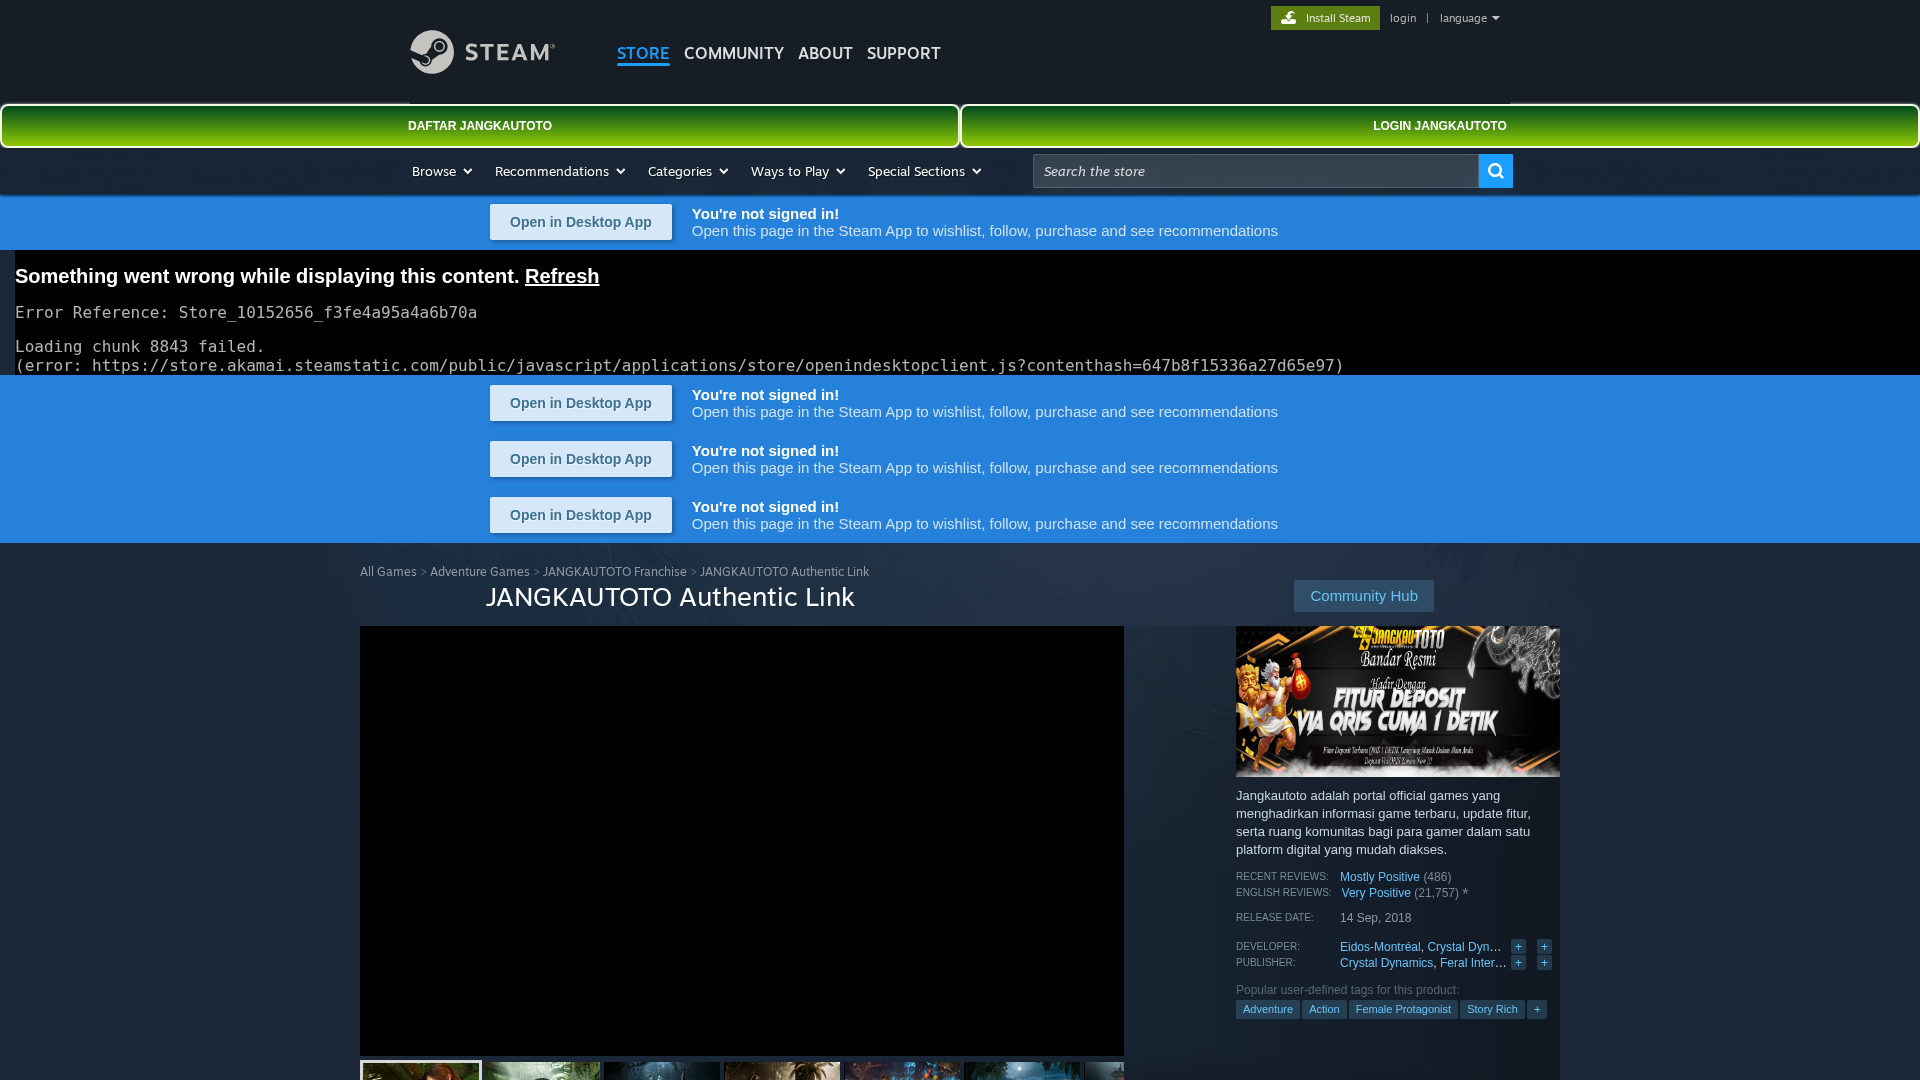This screenshot has height=1080, width=1920.
Task: Open Very Positive English reviews
Action: click(1376, 893)
